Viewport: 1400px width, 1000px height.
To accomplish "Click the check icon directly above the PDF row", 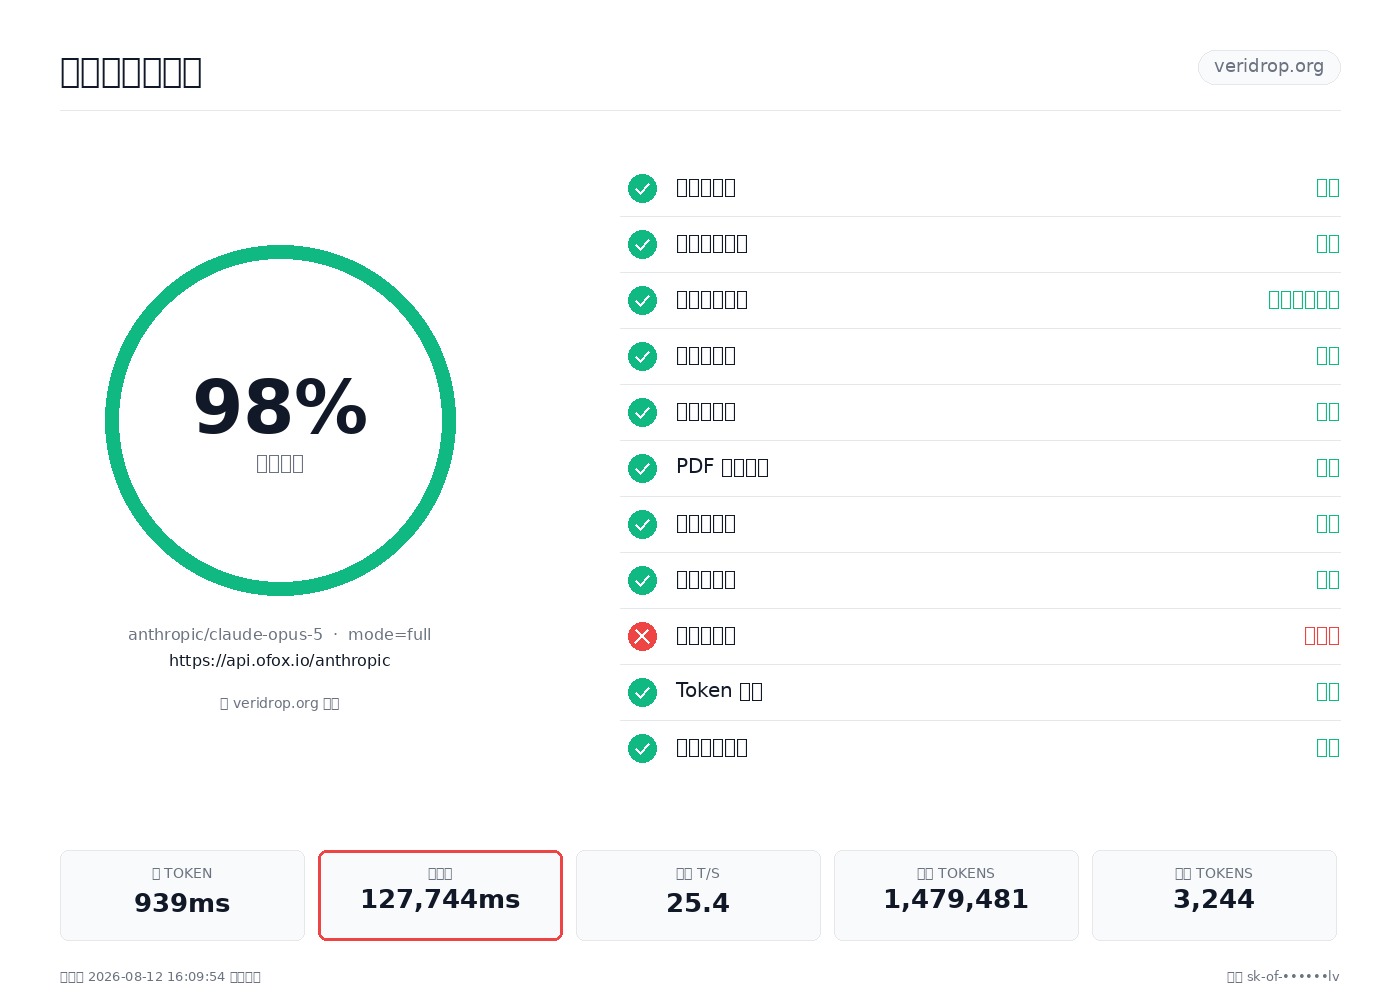I will pos(642,412).
